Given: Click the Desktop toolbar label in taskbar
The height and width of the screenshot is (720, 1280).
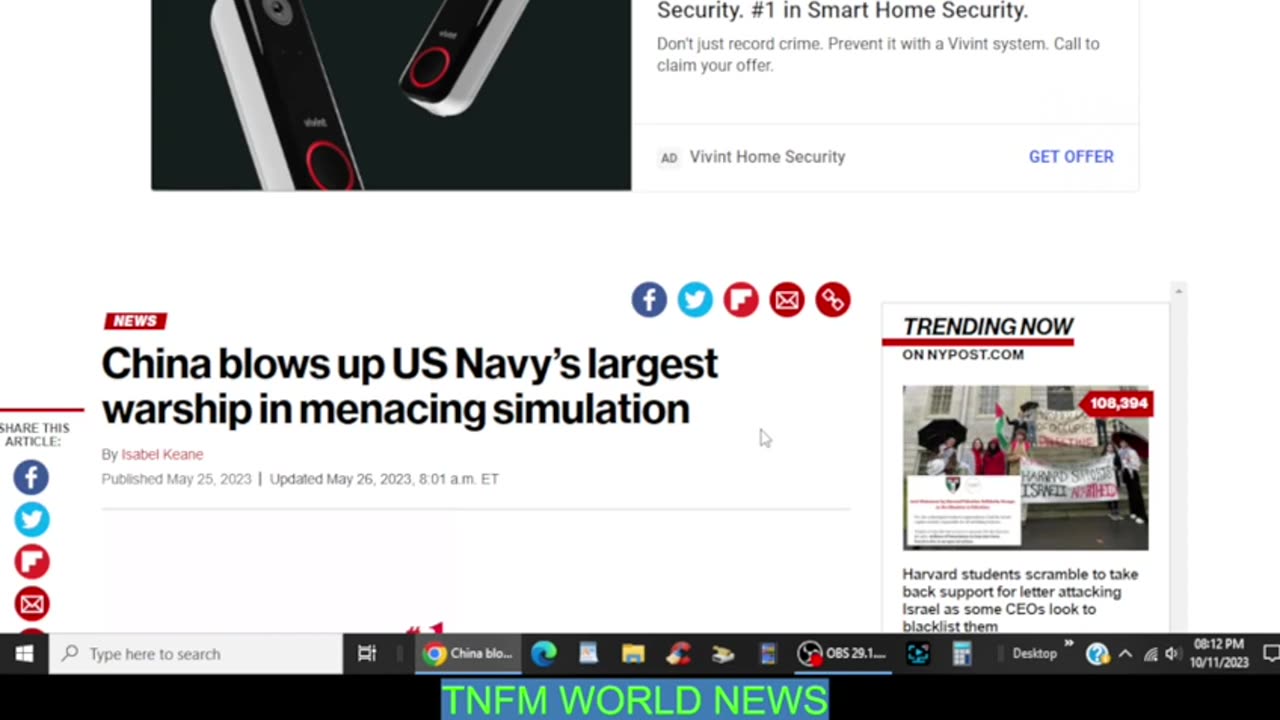Looking at the screenshot, I should [1034, 654].
